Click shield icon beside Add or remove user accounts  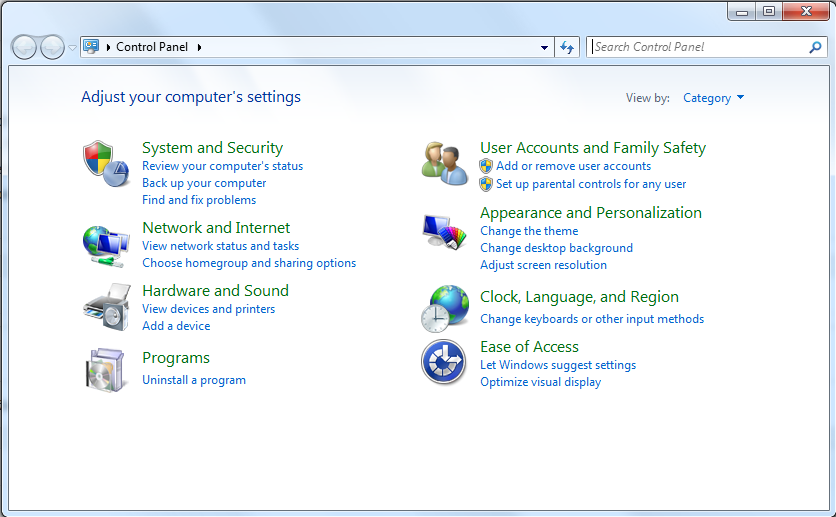(x=486, y=166)
